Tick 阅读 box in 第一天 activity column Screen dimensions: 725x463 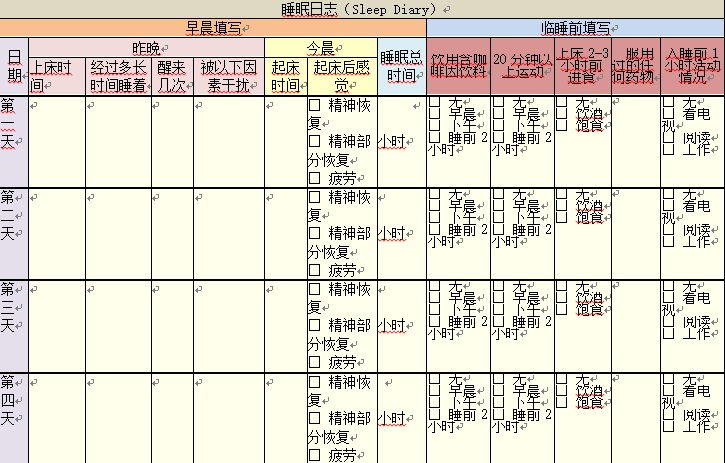[669, 138]
